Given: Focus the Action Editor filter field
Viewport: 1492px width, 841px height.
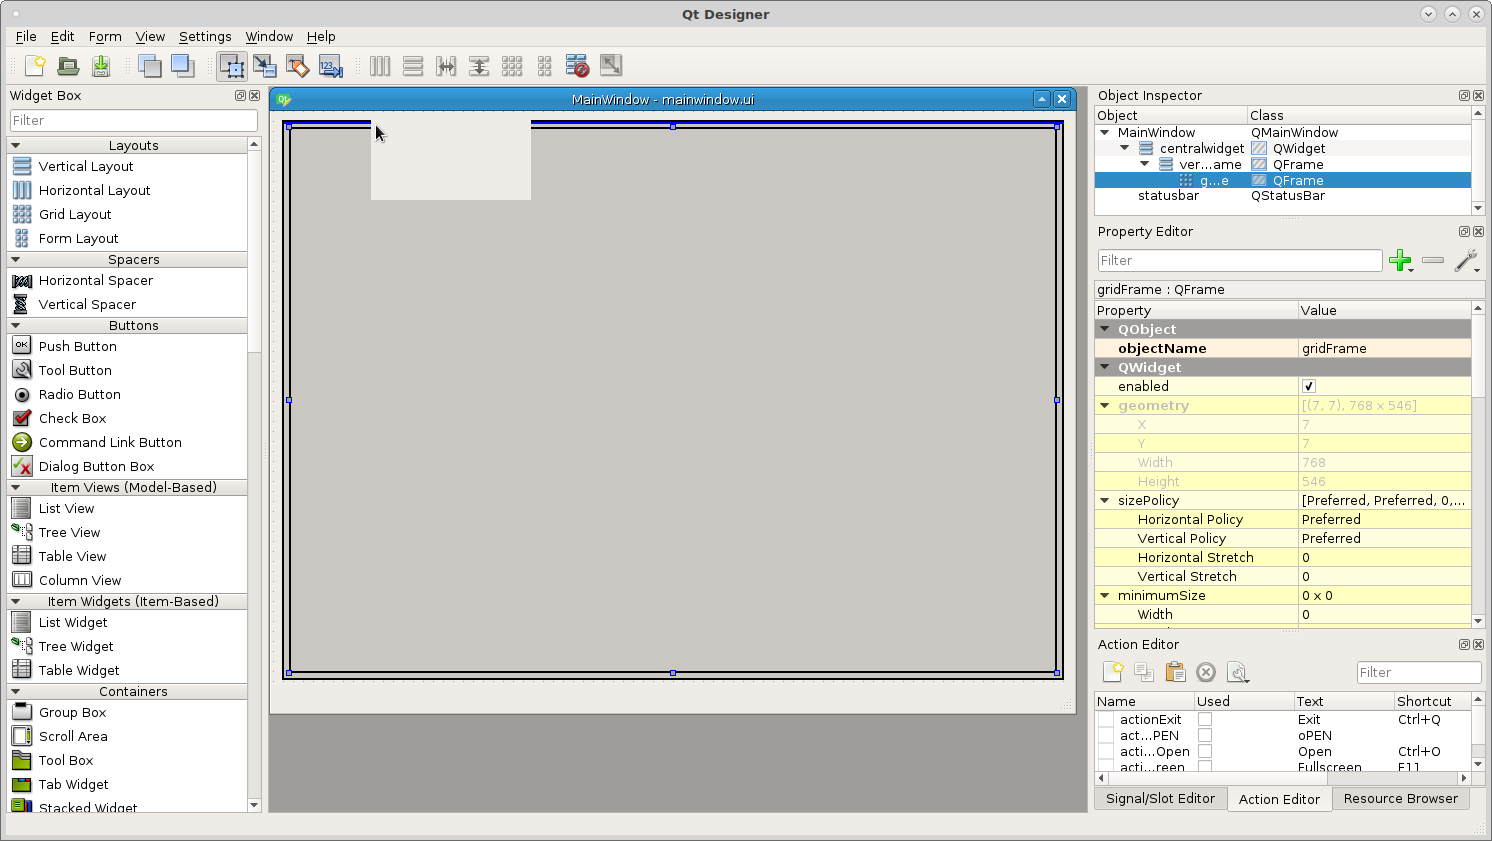Looking at the screenshot, I should point(1419,672).
